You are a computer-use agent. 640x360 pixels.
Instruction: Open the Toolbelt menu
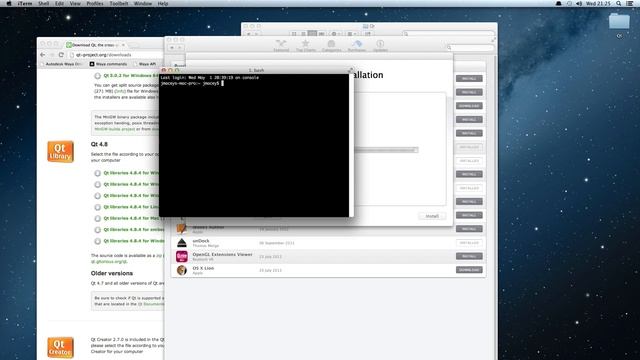[x=119, y=3]
